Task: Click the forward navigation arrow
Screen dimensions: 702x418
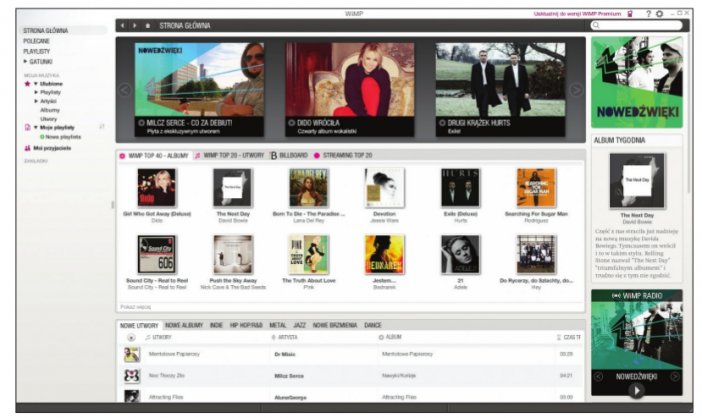Action: tap(134, 26)
